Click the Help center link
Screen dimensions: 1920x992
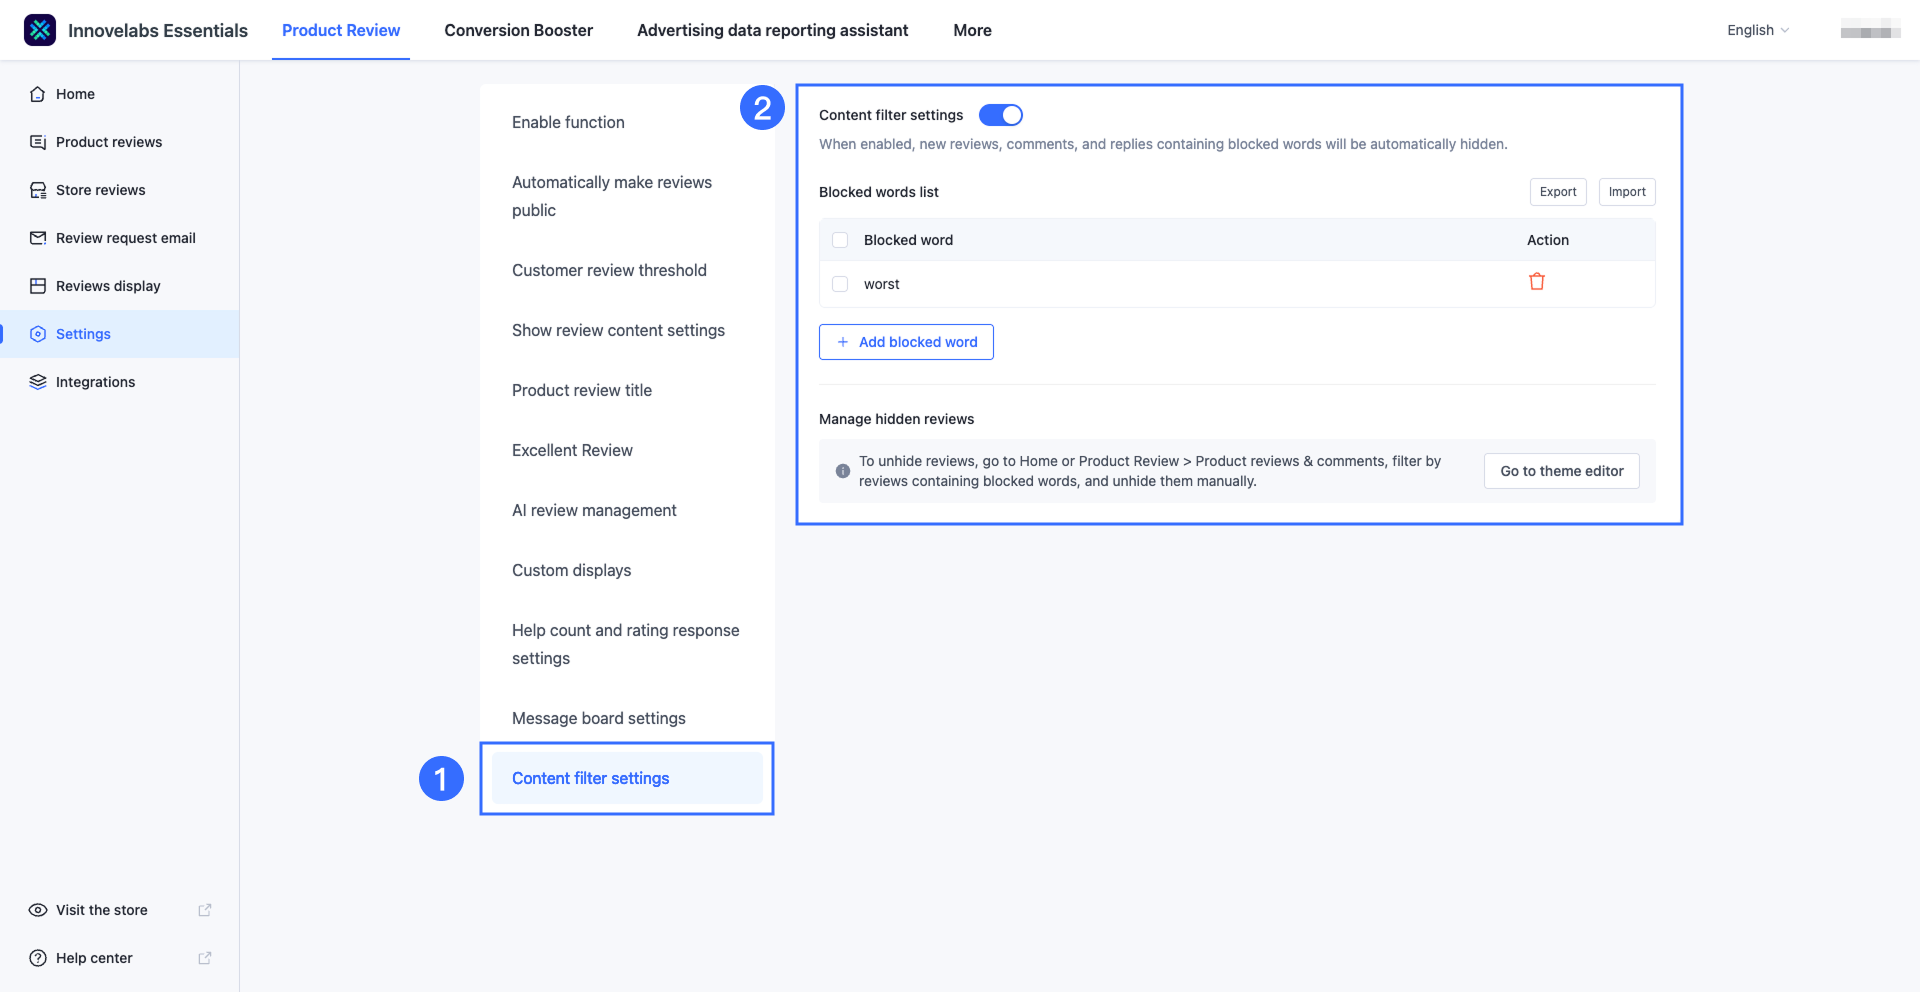pos(120,958)
